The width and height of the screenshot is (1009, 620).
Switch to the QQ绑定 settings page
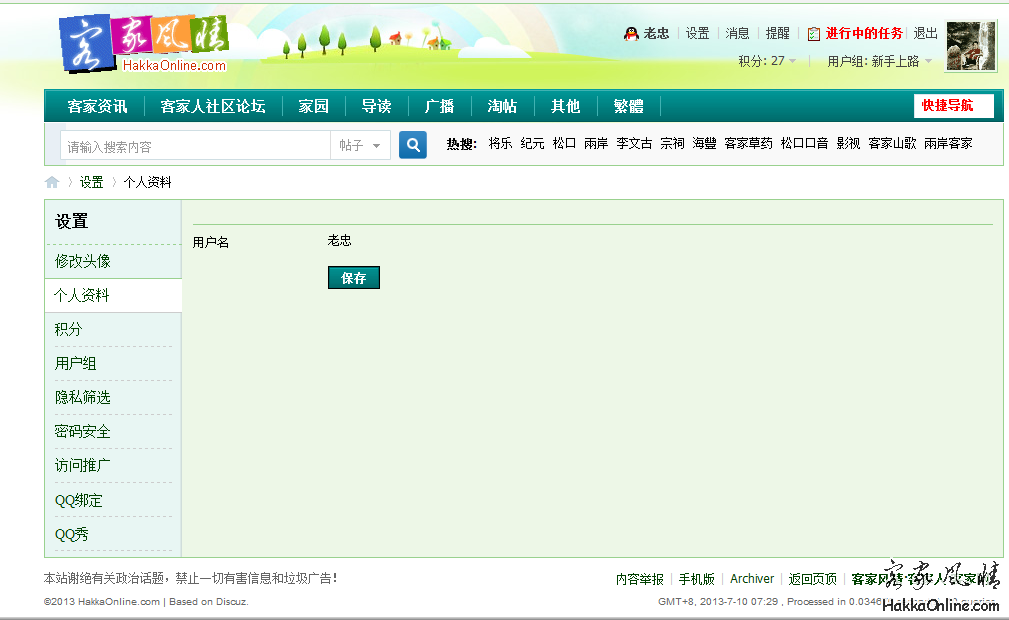click(79, 500)
